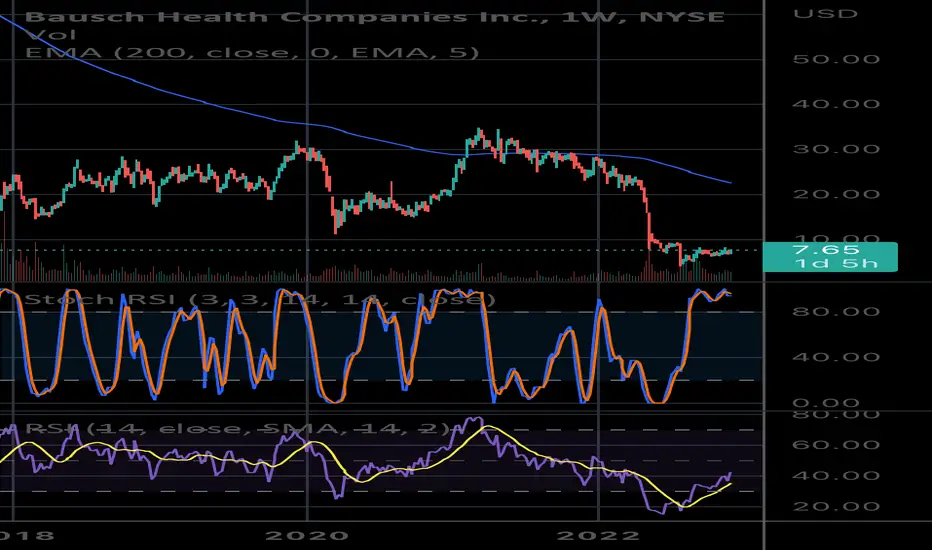Image resolution: width=932 pixels, height=550 pixels.
Task: Click the USD currency label
Action: point(826,14)
